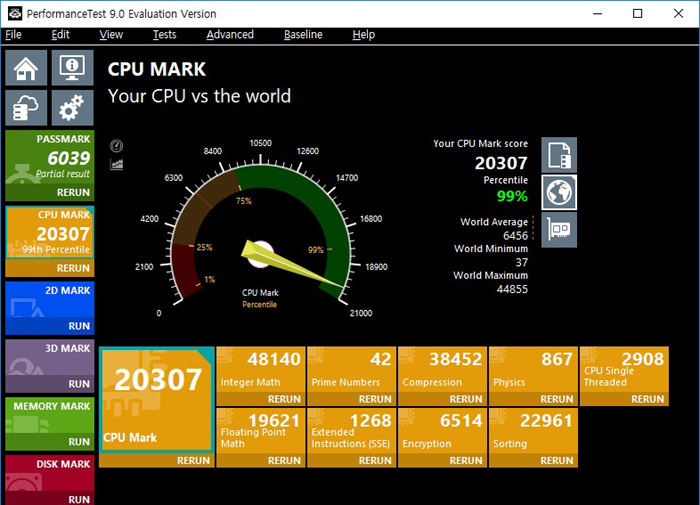The height and width of the screenshot is (505, 700).
Task: Click the PerformanceTest title bar app icon
Action: click(15, 13)
